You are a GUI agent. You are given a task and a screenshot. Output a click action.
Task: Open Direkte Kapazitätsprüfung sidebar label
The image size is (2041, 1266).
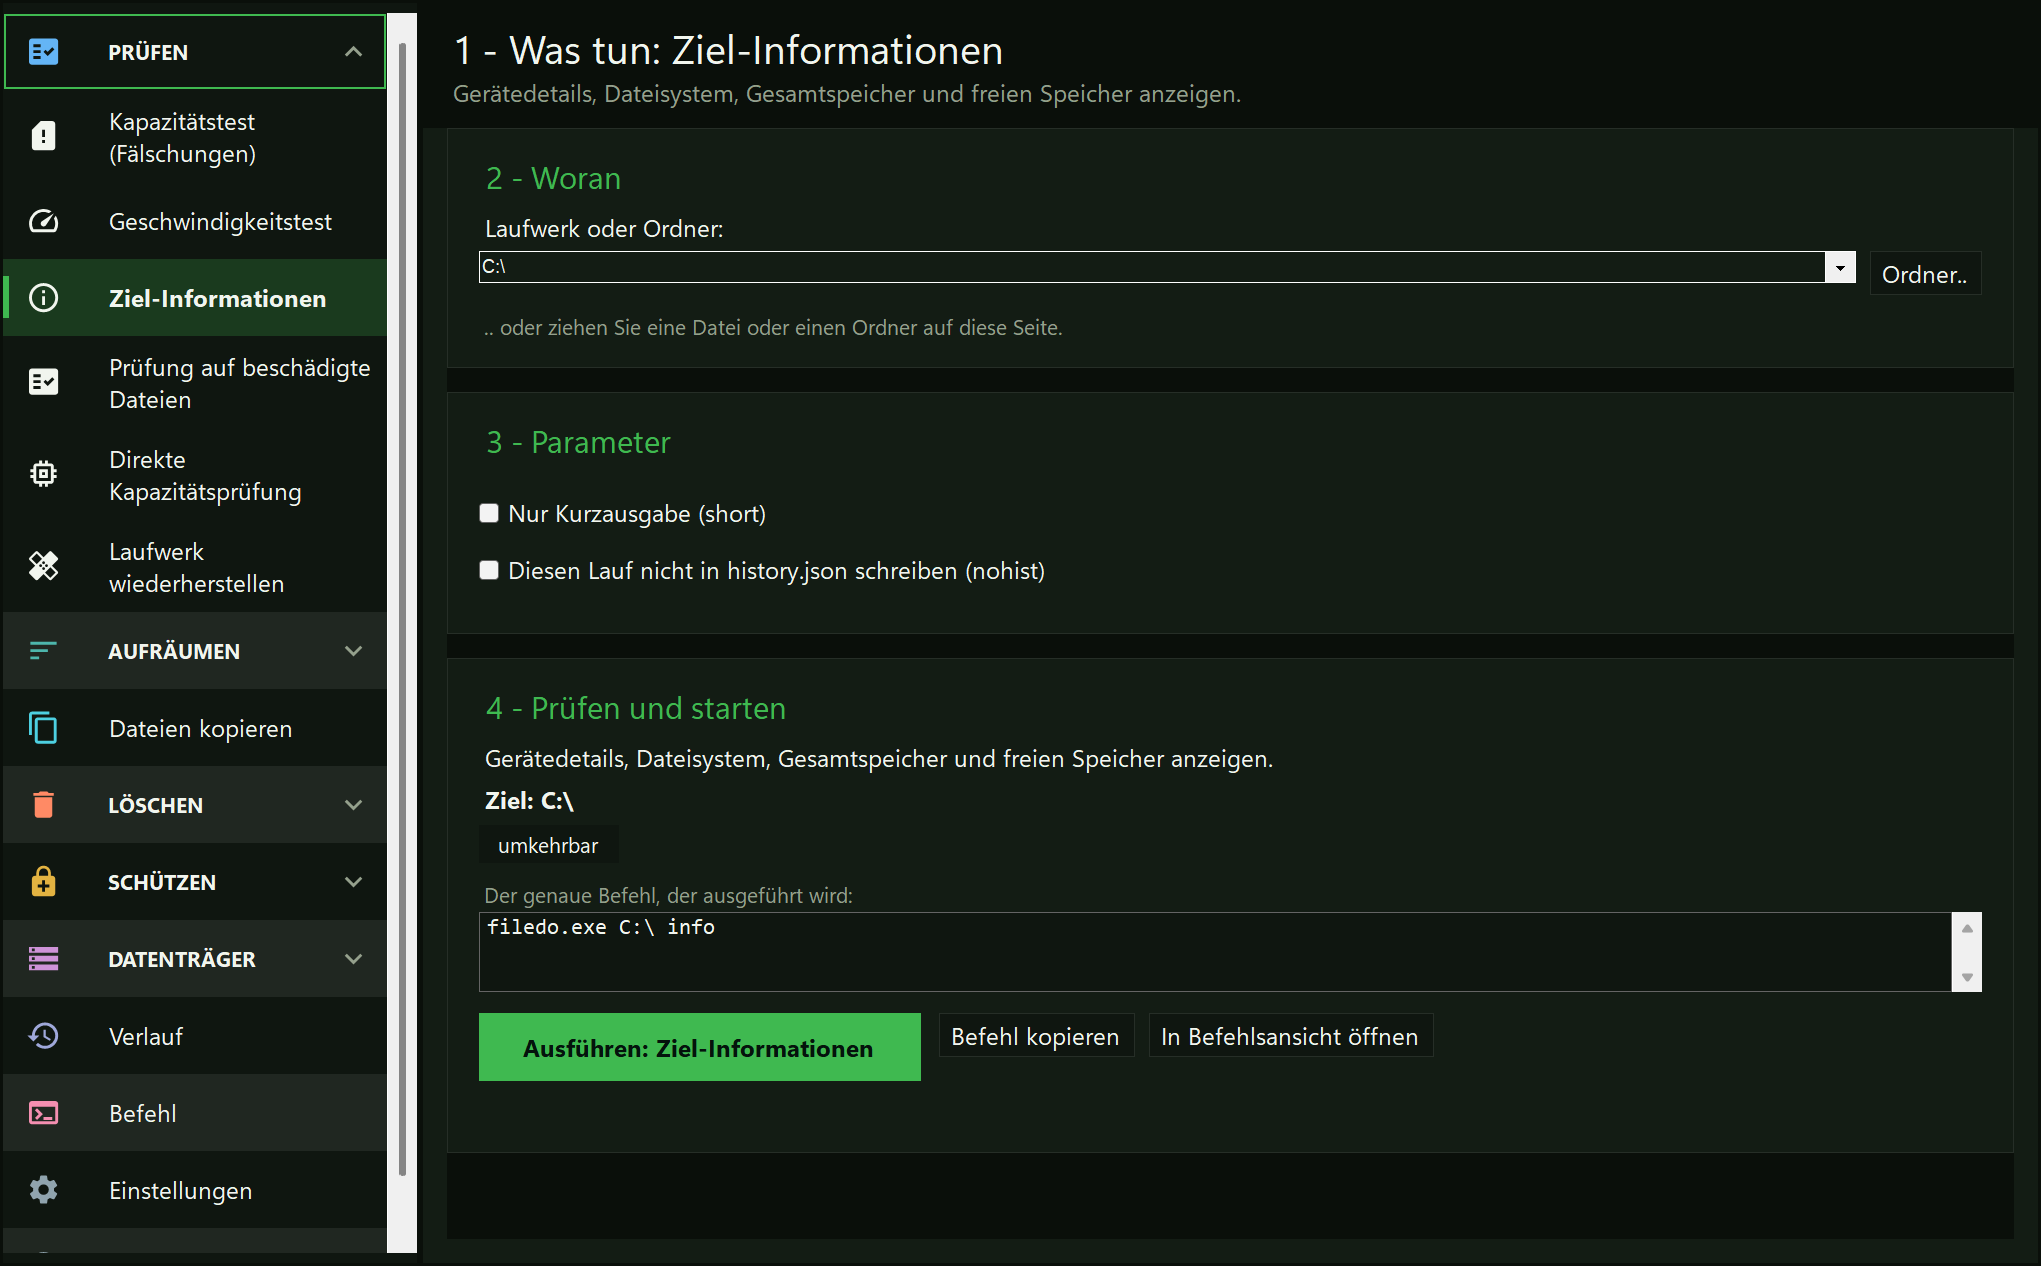click(x=205, y=476)
